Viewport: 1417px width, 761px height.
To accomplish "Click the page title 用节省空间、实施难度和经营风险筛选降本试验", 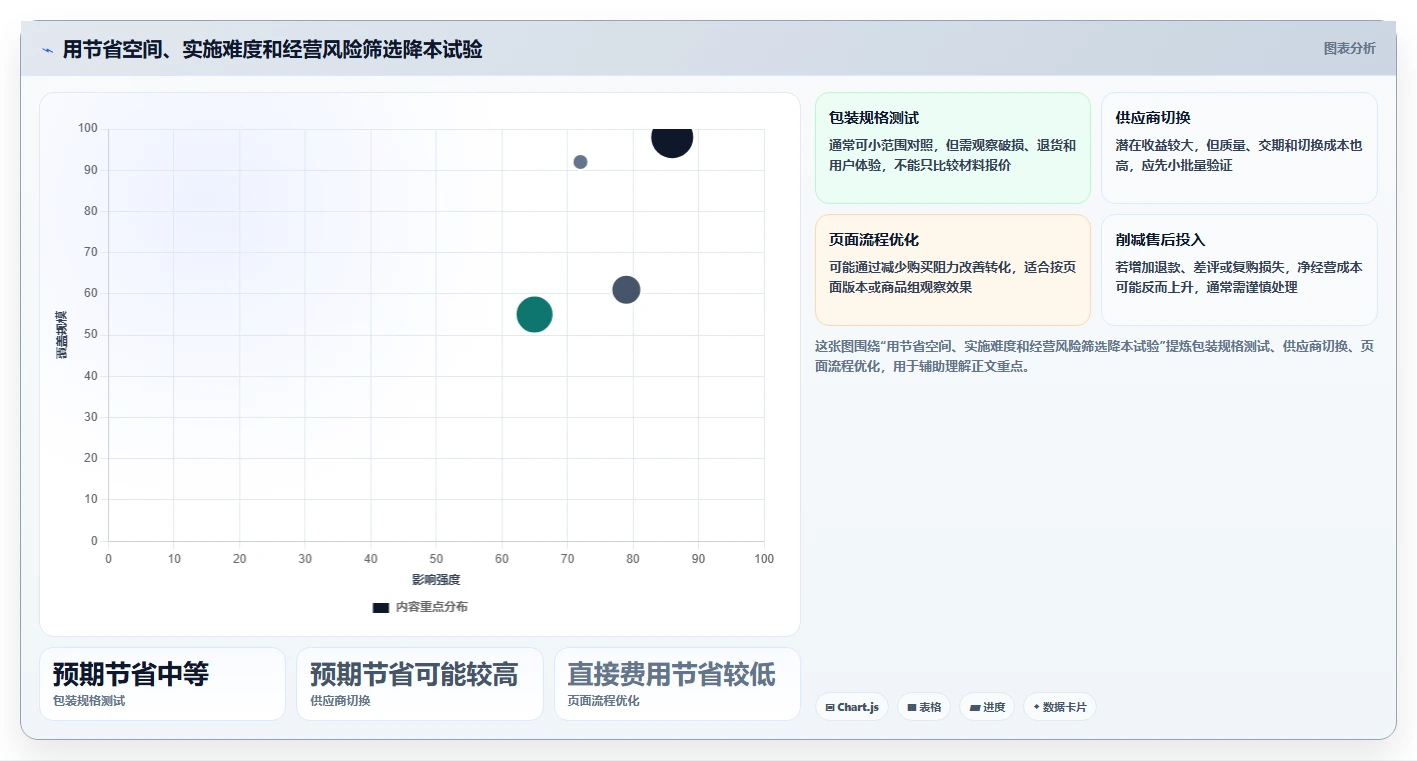I will (272, 49).
